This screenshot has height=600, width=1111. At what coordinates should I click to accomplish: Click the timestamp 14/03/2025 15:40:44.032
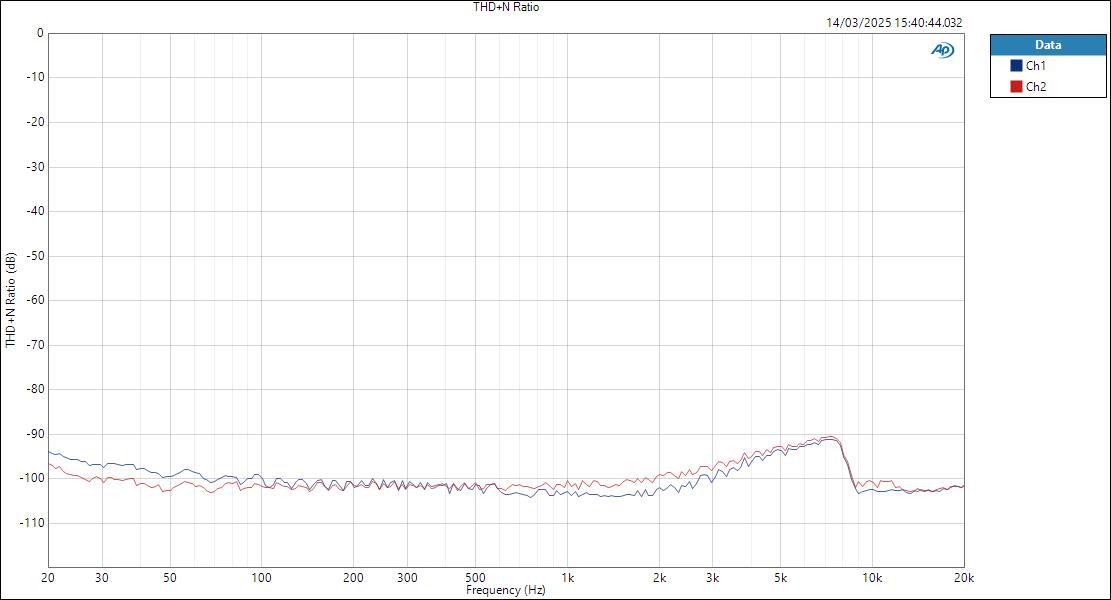[x=895, y=21]
